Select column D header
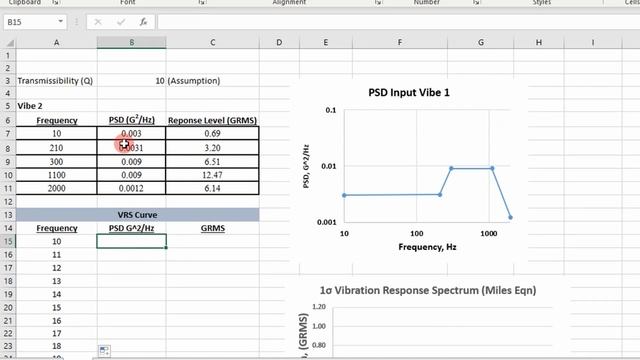 [x=279, y=42]
